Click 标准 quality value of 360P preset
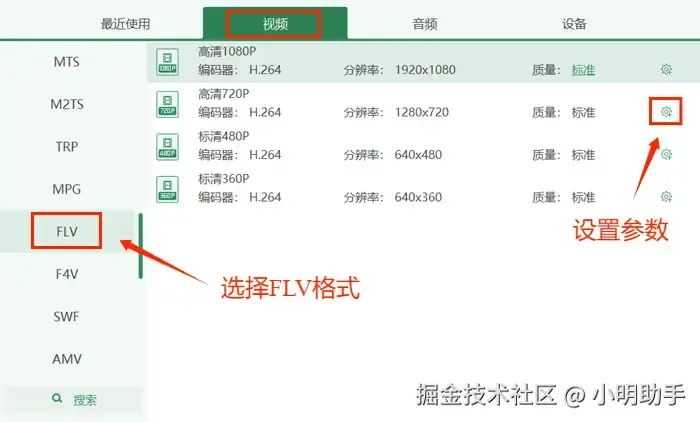Image resolution: width=700 pixels, height=422 pixels. [583, 197]
